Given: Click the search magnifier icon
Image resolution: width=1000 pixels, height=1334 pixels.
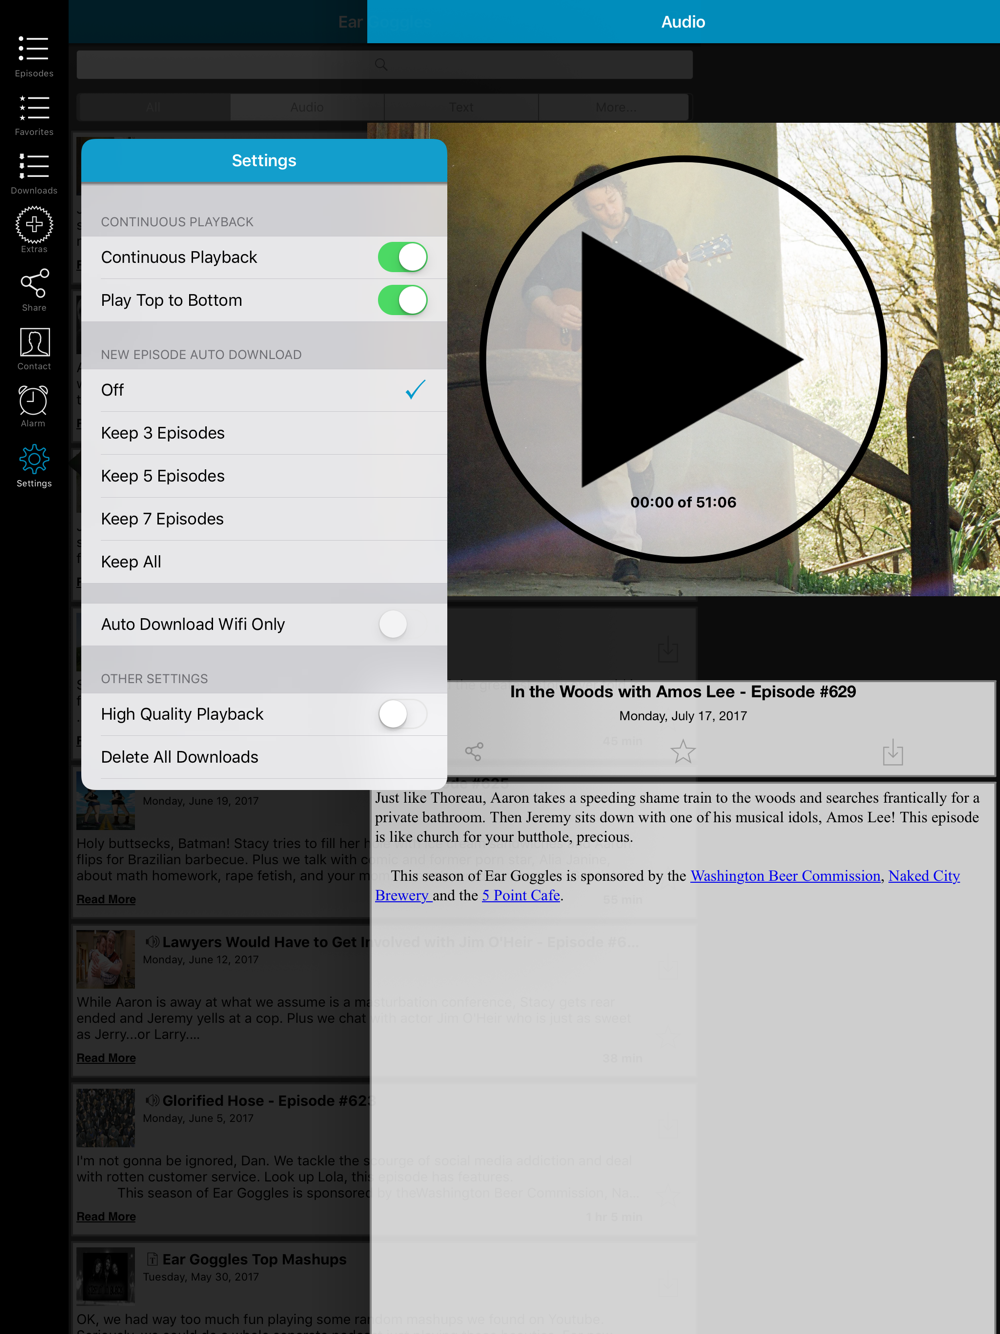Looking at the screenshot, I should pyautogui.click(x=381, y=65).
